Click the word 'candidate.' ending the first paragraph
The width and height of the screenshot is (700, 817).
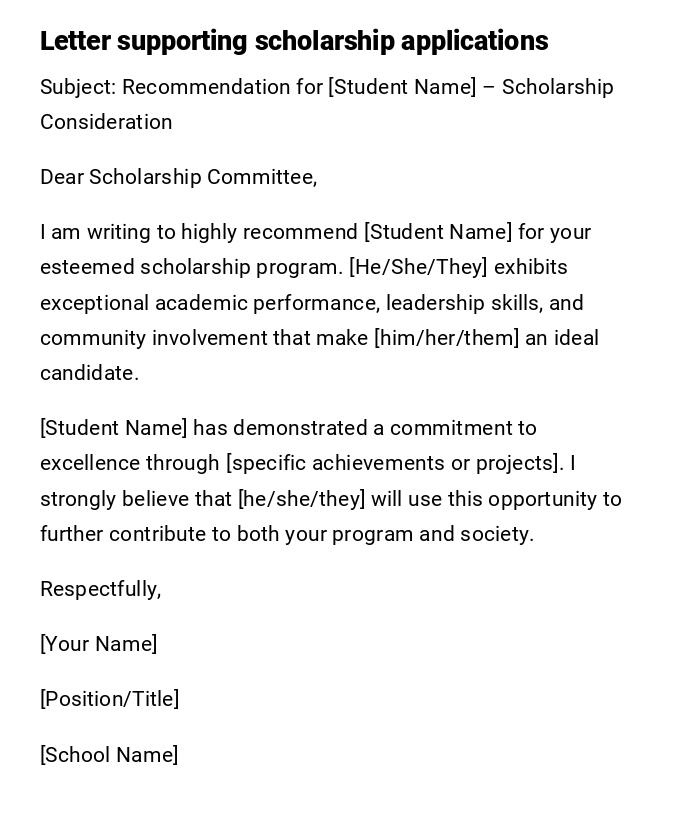[89, 374]
